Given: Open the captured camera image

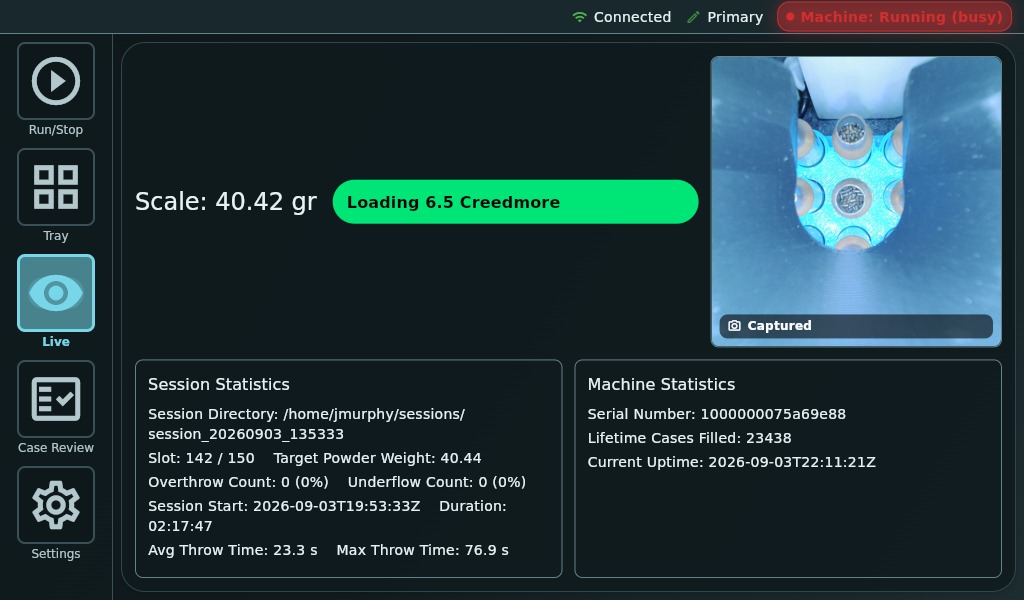Looking at the screenshot, I should [856, 201].
